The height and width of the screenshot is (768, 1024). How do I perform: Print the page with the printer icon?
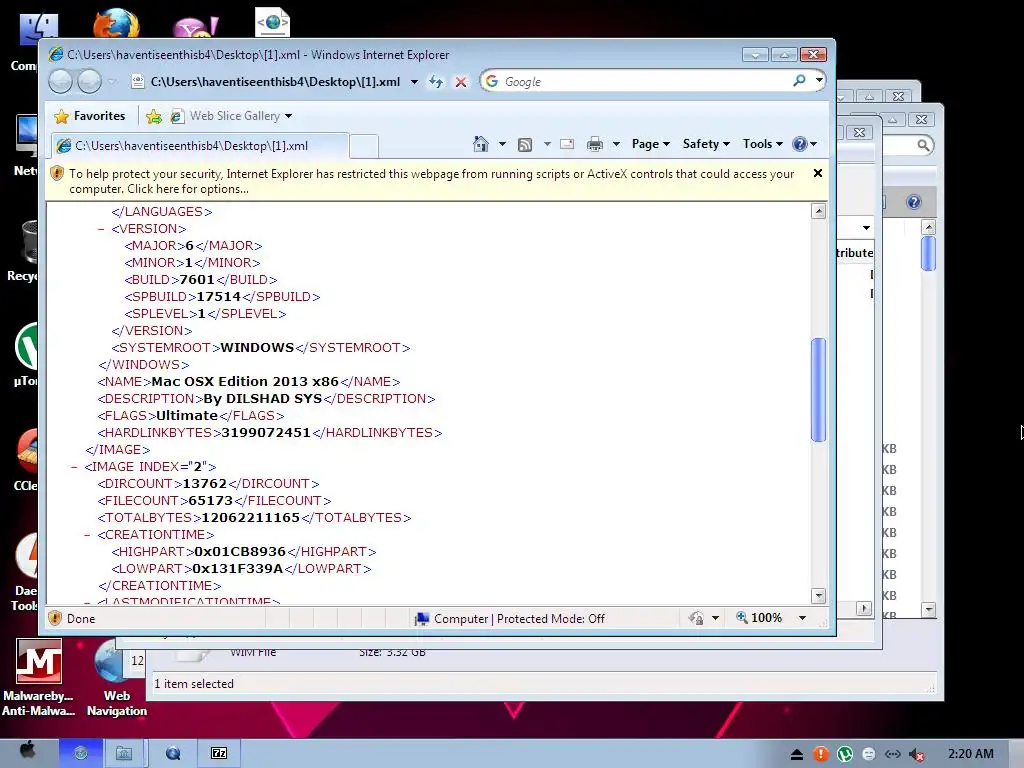[x=594, y=144]
